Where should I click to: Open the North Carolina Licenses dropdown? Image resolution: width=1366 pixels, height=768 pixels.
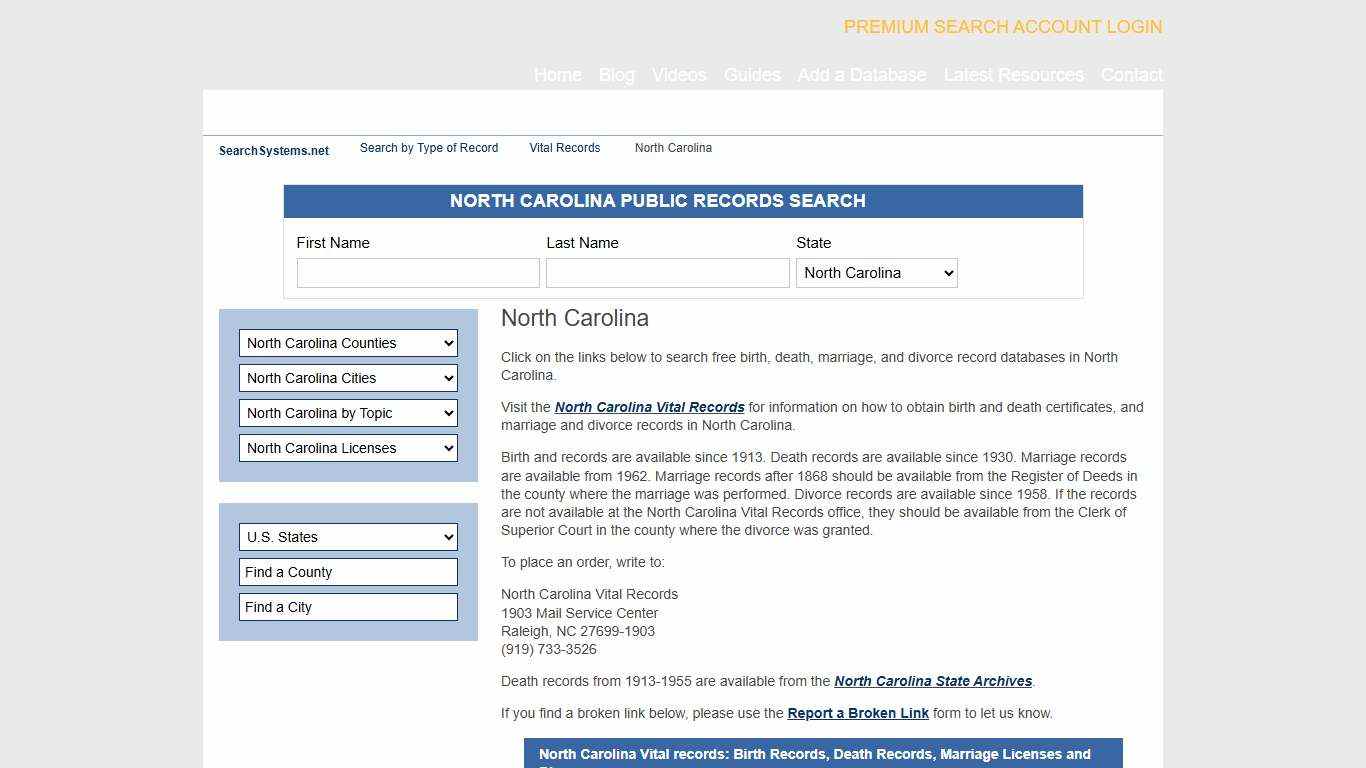pyautogui.click(x=348, y=448)
